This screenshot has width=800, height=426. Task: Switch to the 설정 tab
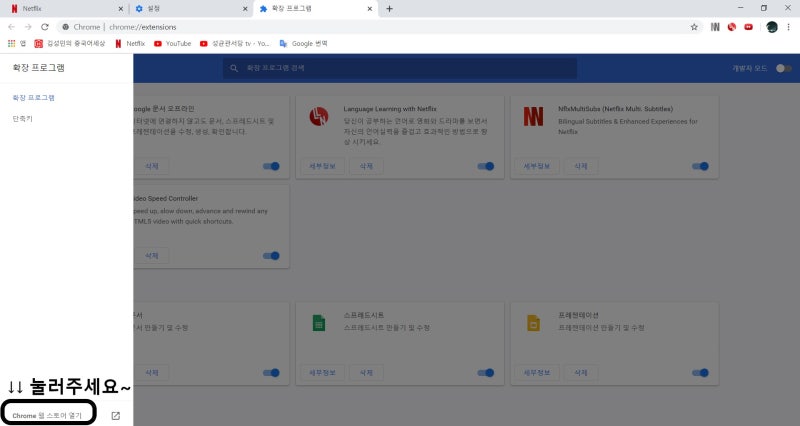pyautogui.click(x=189, y=9)
